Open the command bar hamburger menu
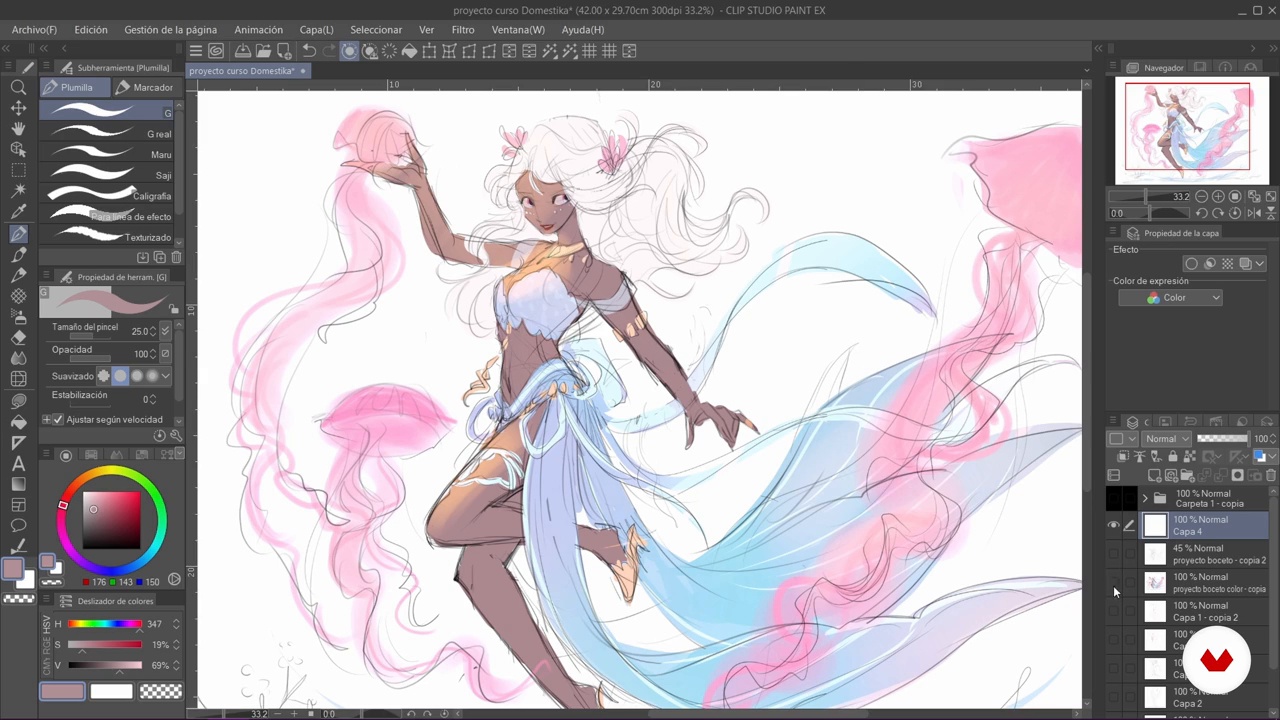 point(196,51)
